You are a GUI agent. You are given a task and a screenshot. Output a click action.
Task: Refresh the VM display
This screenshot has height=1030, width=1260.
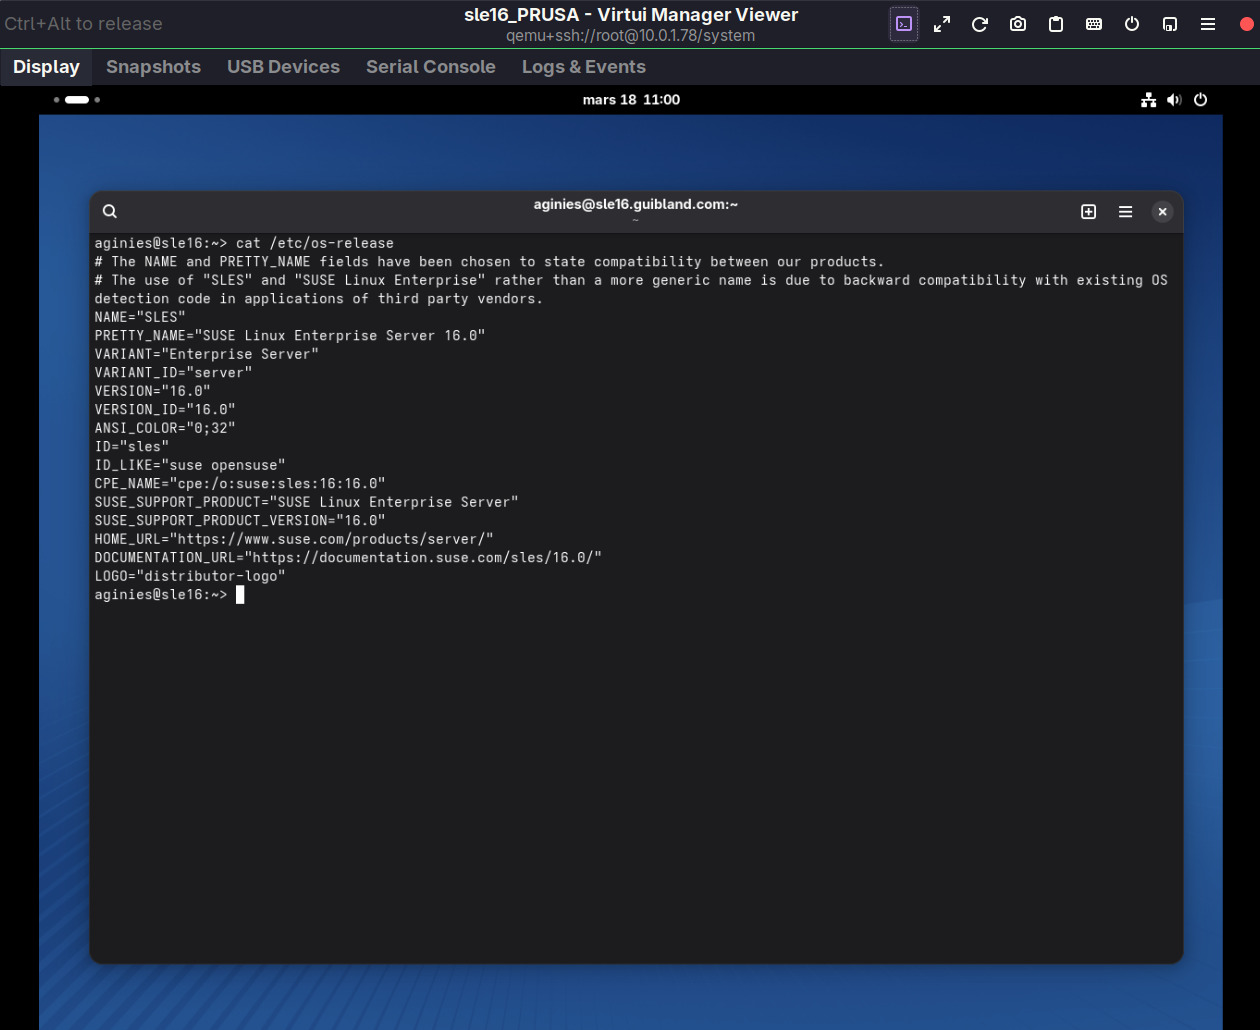tap(980, 24)
